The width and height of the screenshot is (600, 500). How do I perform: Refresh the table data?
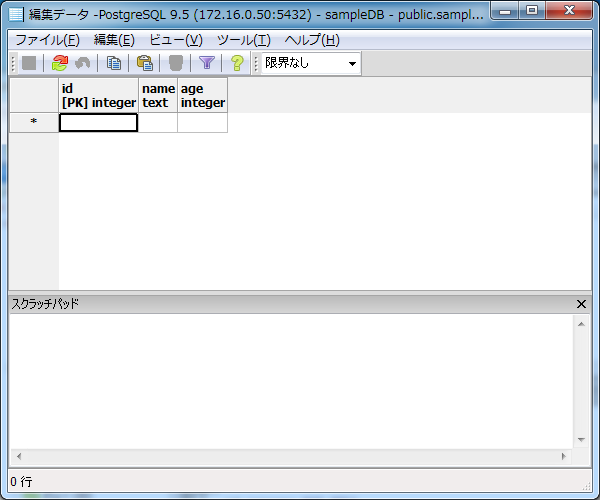click(60, 63)
